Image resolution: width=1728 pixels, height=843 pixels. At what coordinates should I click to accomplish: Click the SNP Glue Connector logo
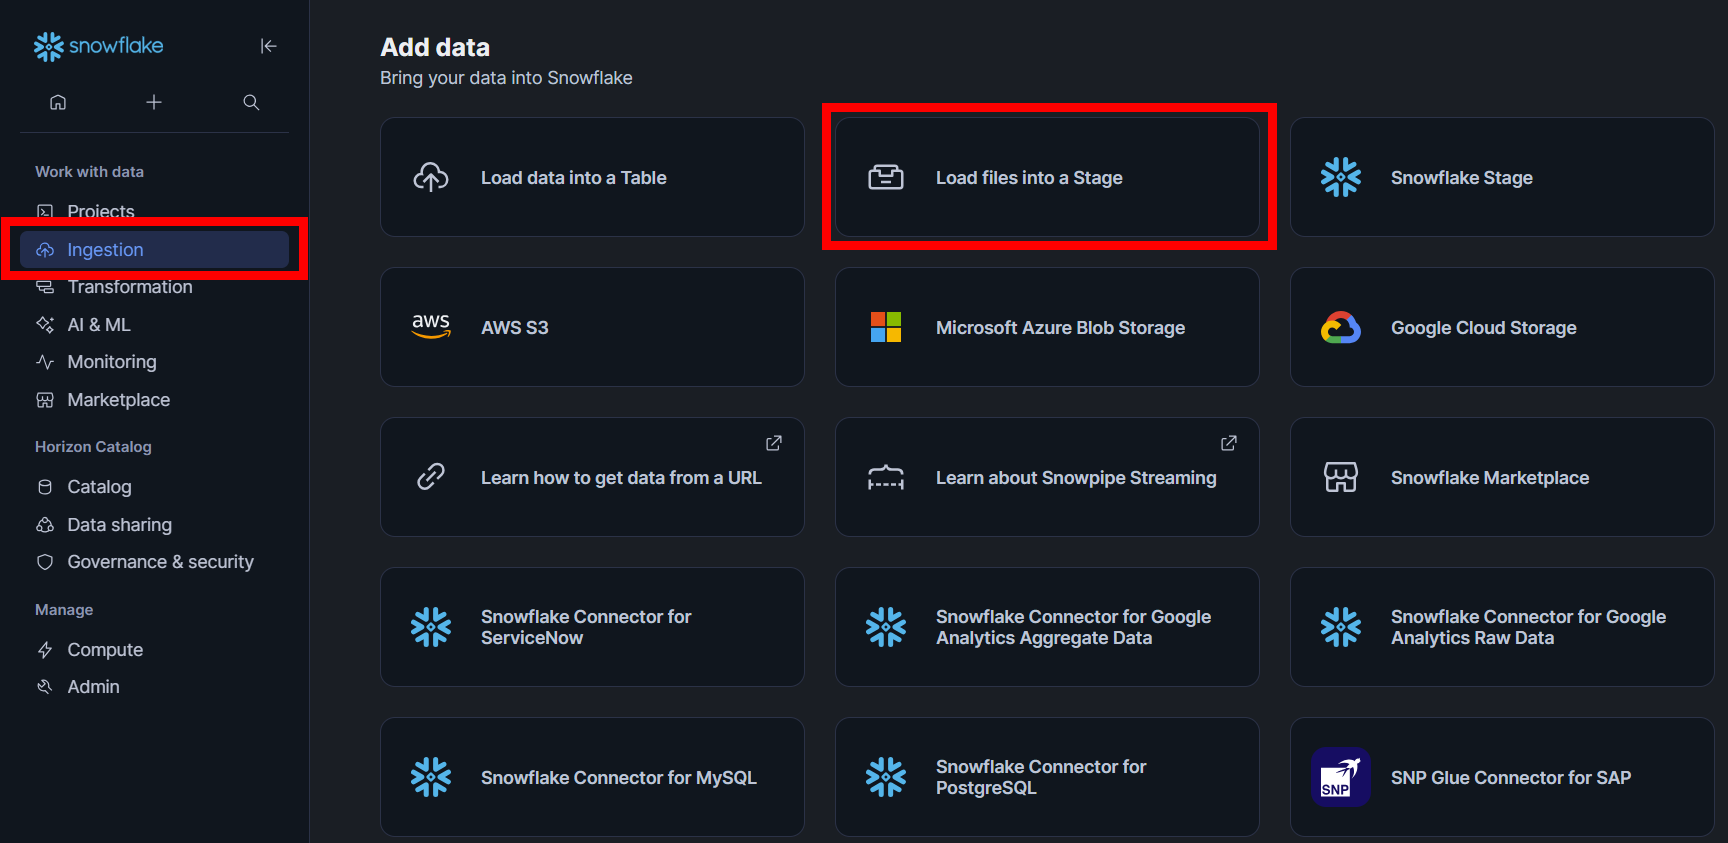tap(1341, 777)
